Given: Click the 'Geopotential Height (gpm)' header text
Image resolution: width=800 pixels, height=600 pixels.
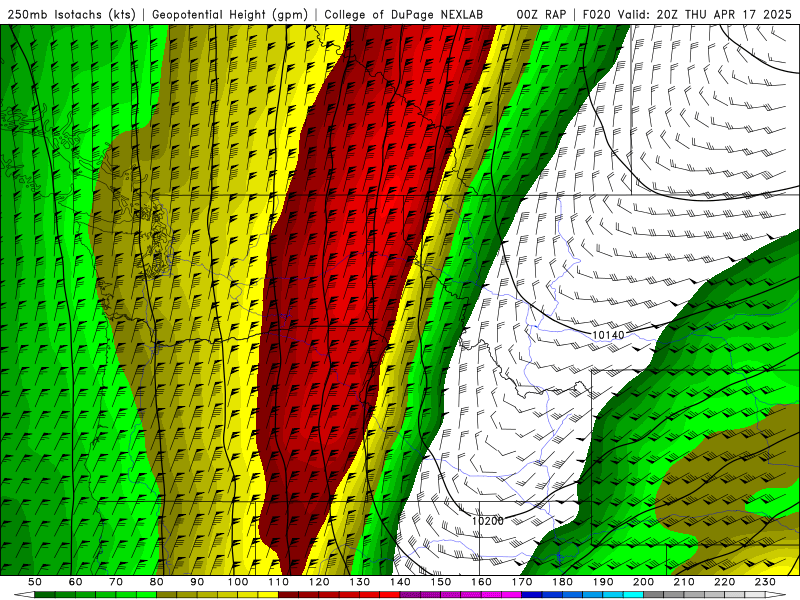Looking at the screenshot, I should [230, 14].
